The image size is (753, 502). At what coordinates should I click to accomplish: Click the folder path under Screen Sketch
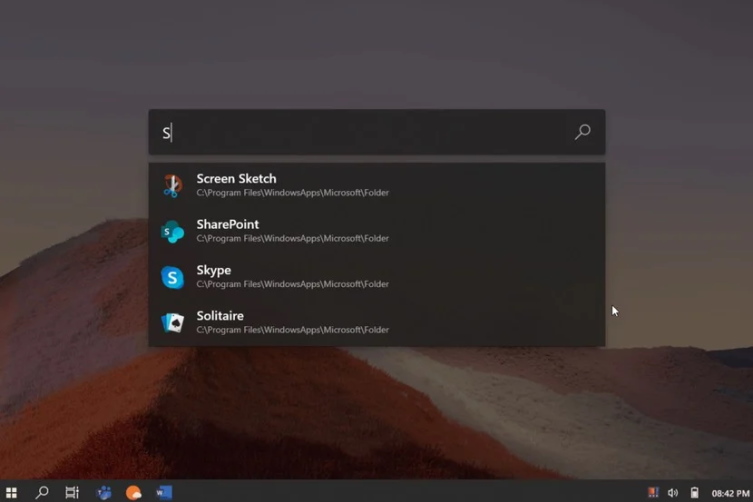(x=292, y=193)
